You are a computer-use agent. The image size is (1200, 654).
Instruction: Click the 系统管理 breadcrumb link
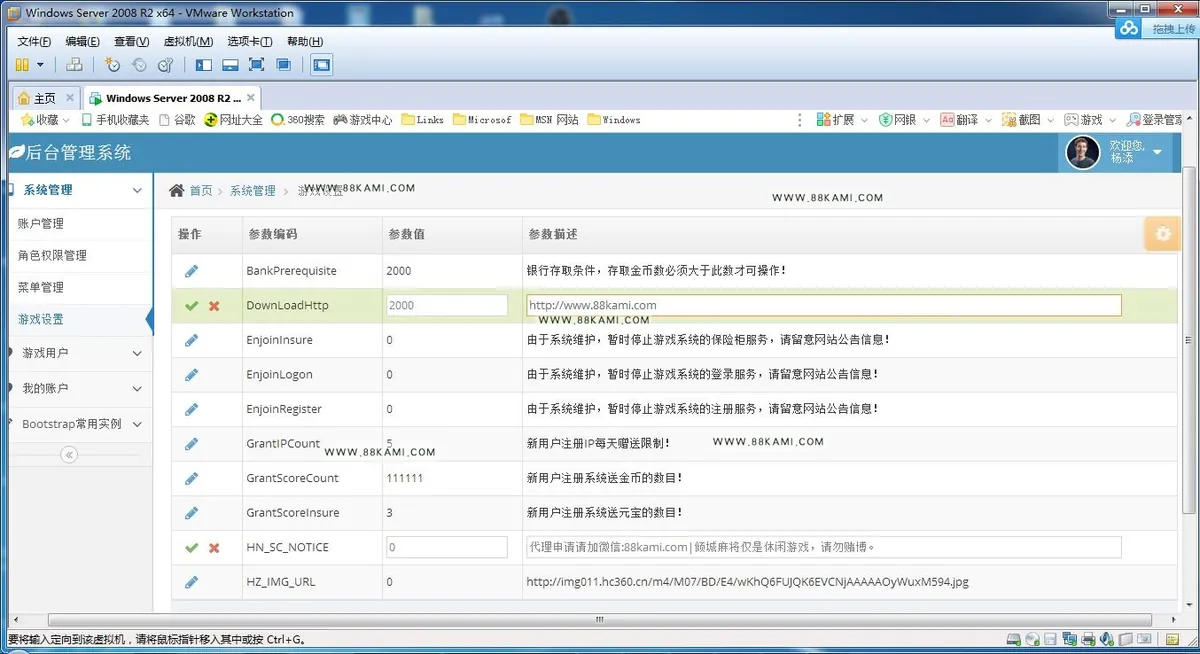coord(252,191)
